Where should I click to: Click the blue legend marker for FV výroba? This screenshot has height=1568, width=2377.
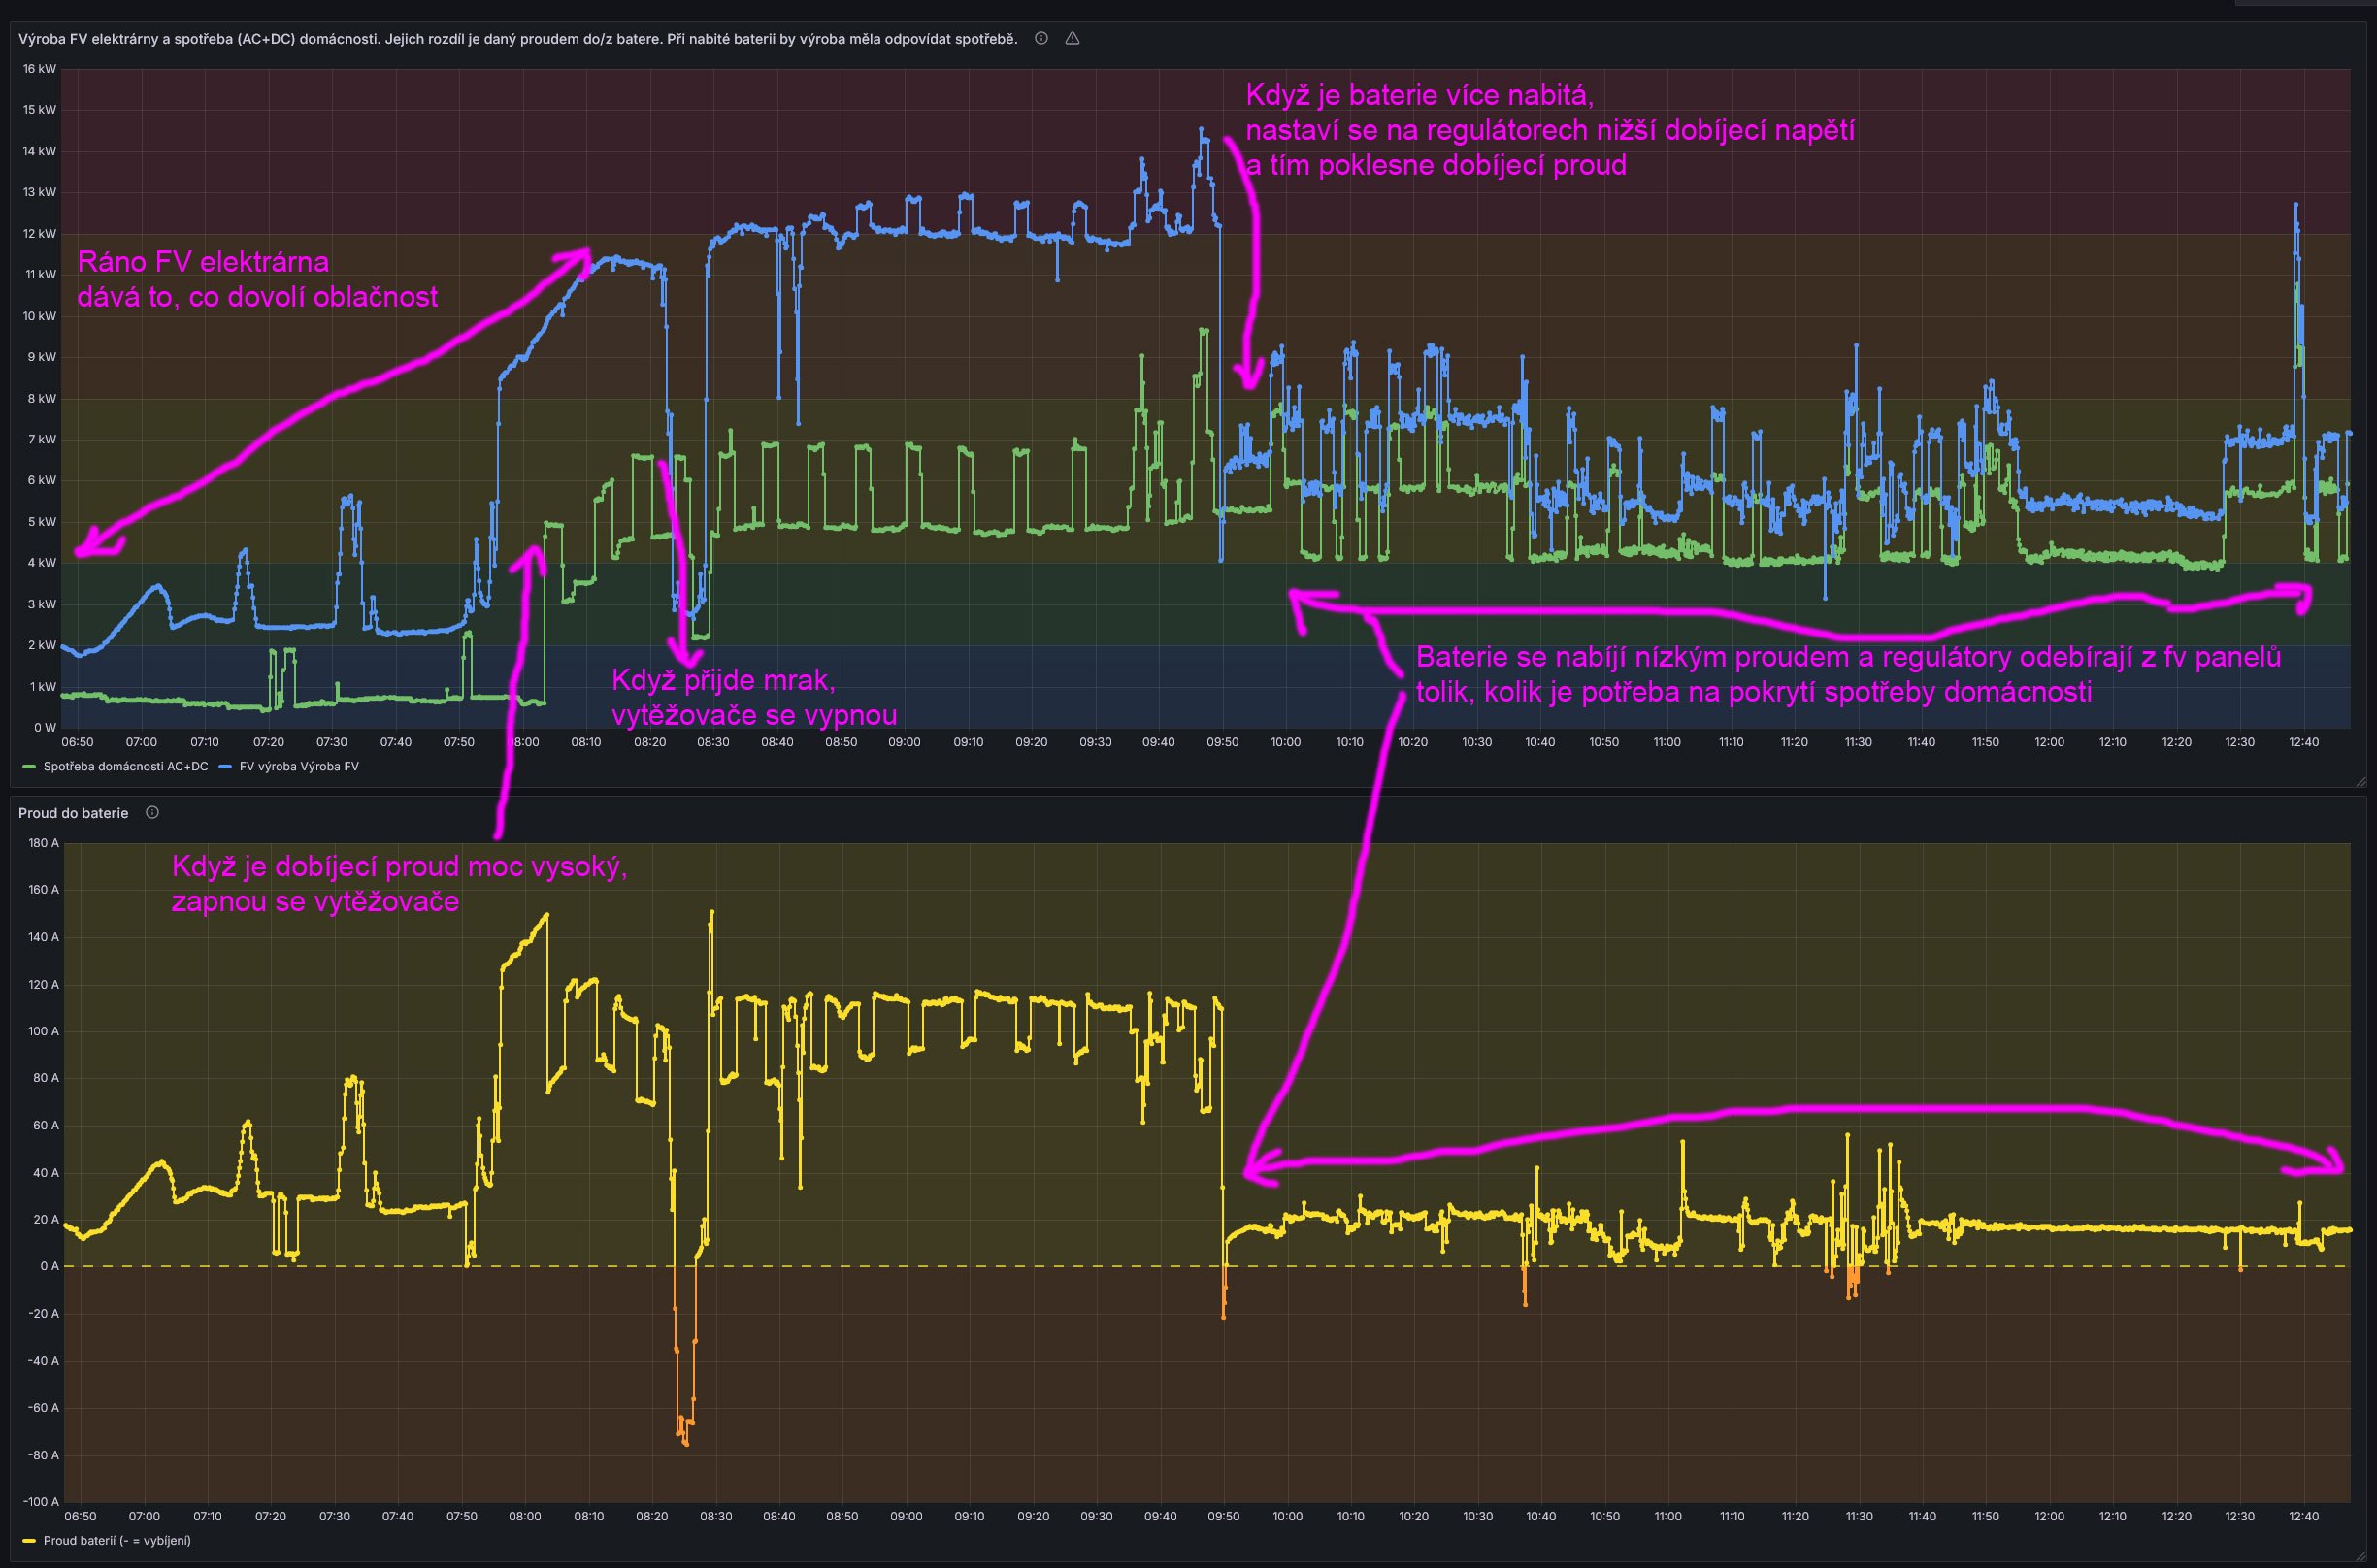coord(226,767)
